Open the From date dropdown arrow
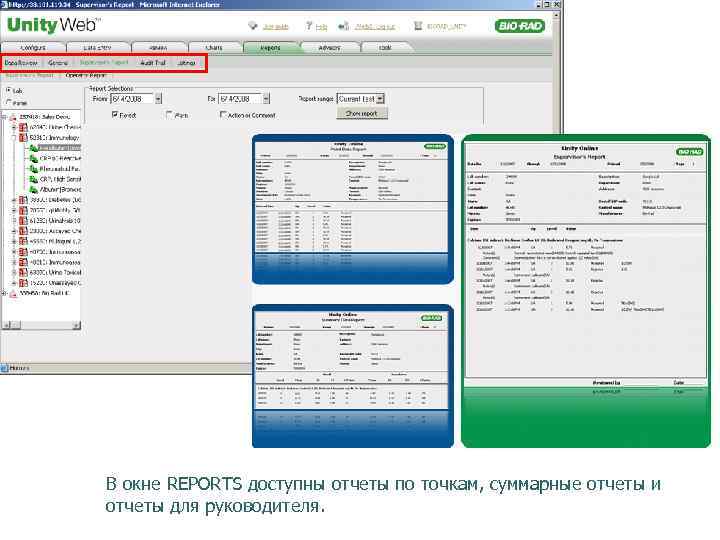Image resolution: width=720 pixels, height=540 pixels. (x=158, y=99)
